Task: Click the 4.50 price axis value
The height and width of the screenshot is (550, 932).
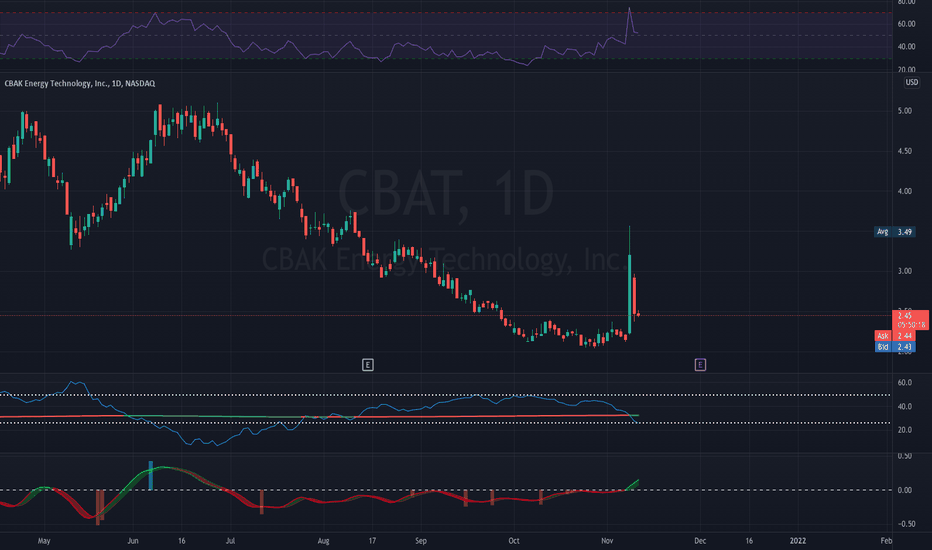Action: pos(905,151)
